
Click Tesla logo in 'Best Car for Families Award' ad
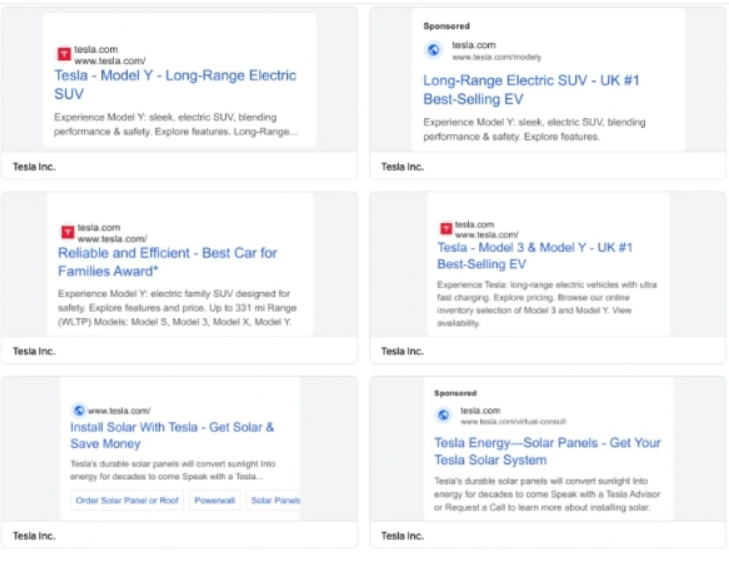(x=67, y=231)
